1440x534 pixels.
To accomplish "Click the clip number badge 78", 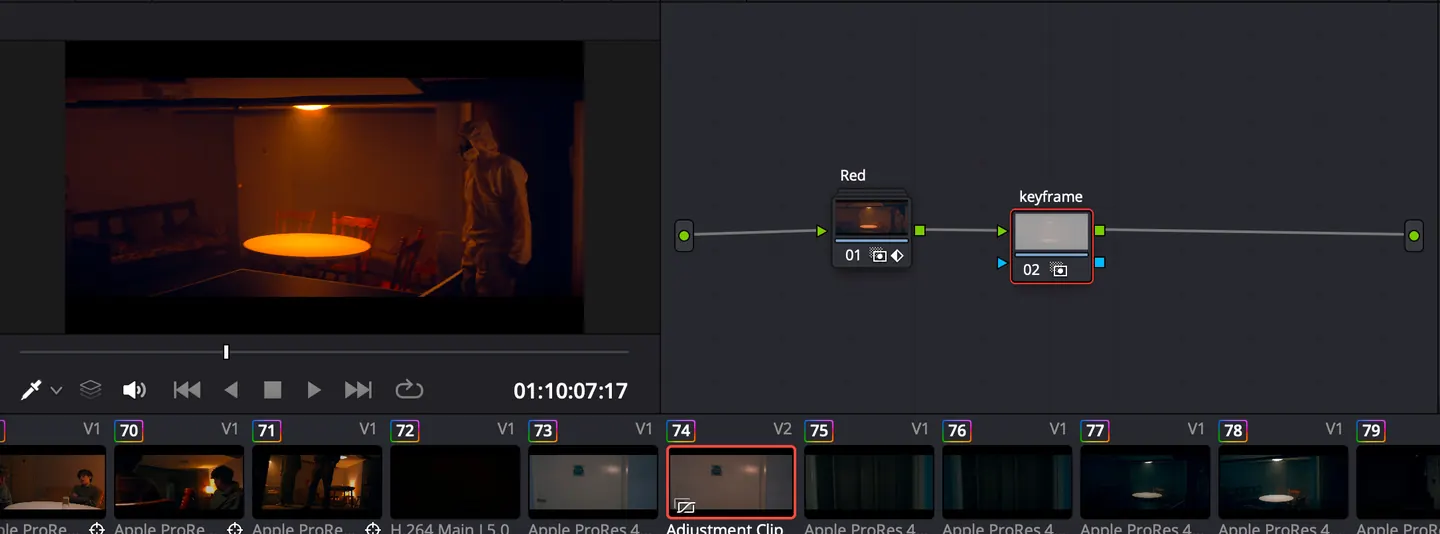I will point(1233,431).
